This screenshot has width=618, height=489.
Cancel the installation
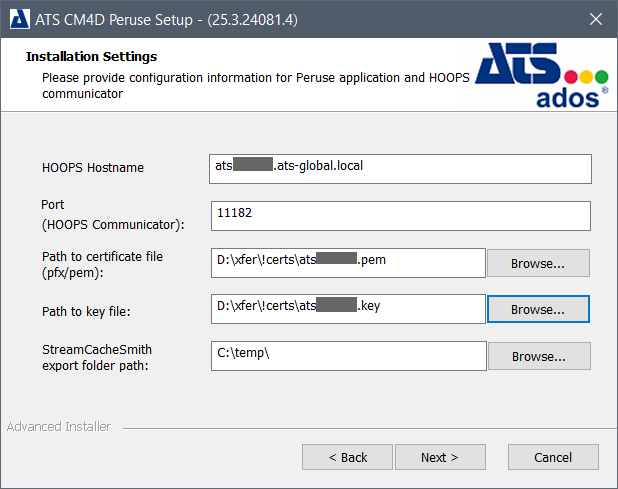tap(553, 457)
